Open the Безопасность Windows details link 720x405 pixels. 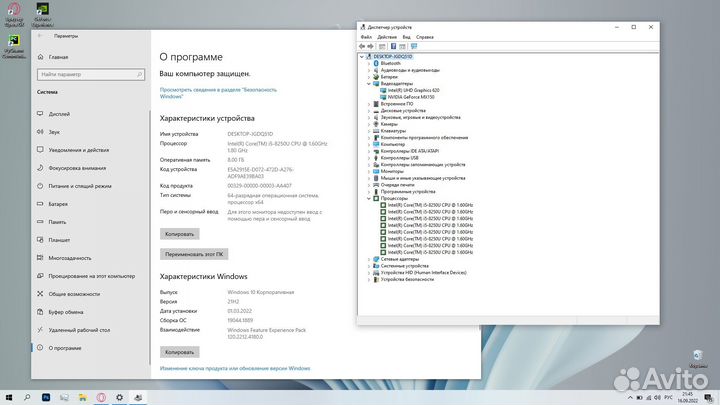218,93
